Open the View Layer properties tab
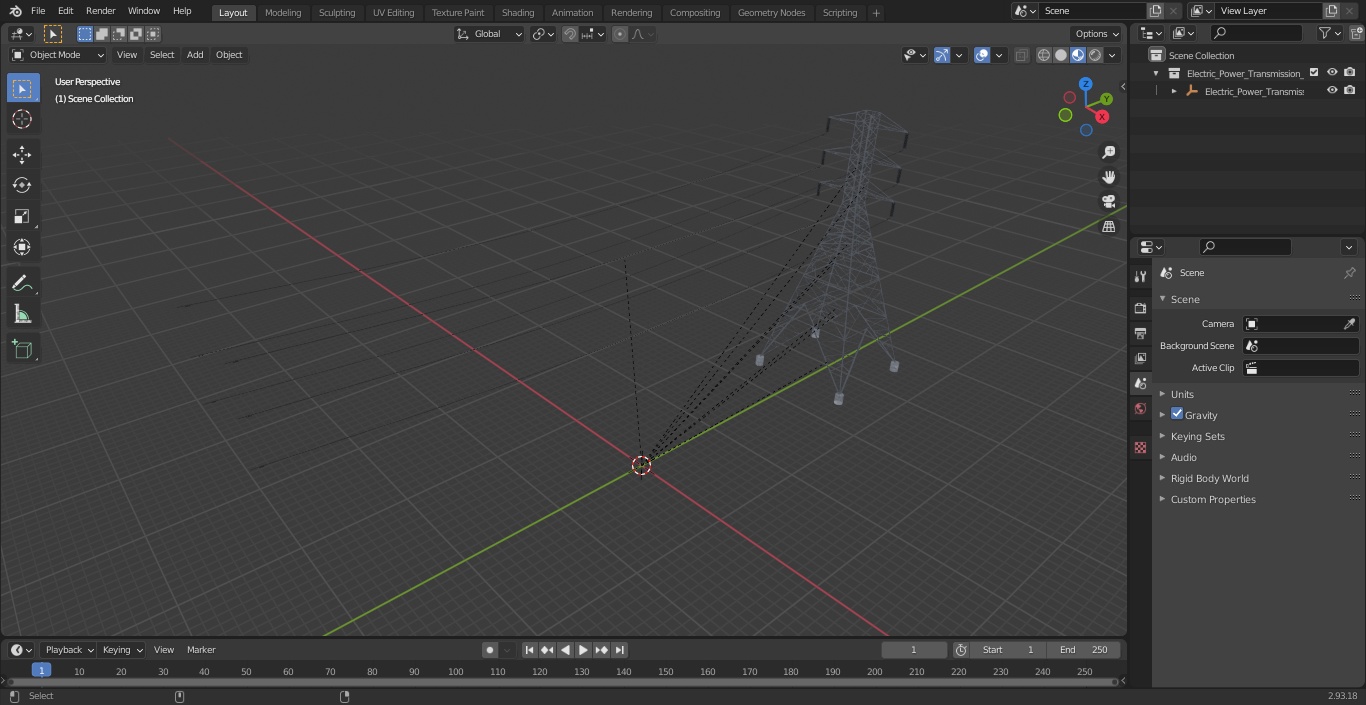This screenshot has height=705, width=1366. click(x=1140, y=358)
